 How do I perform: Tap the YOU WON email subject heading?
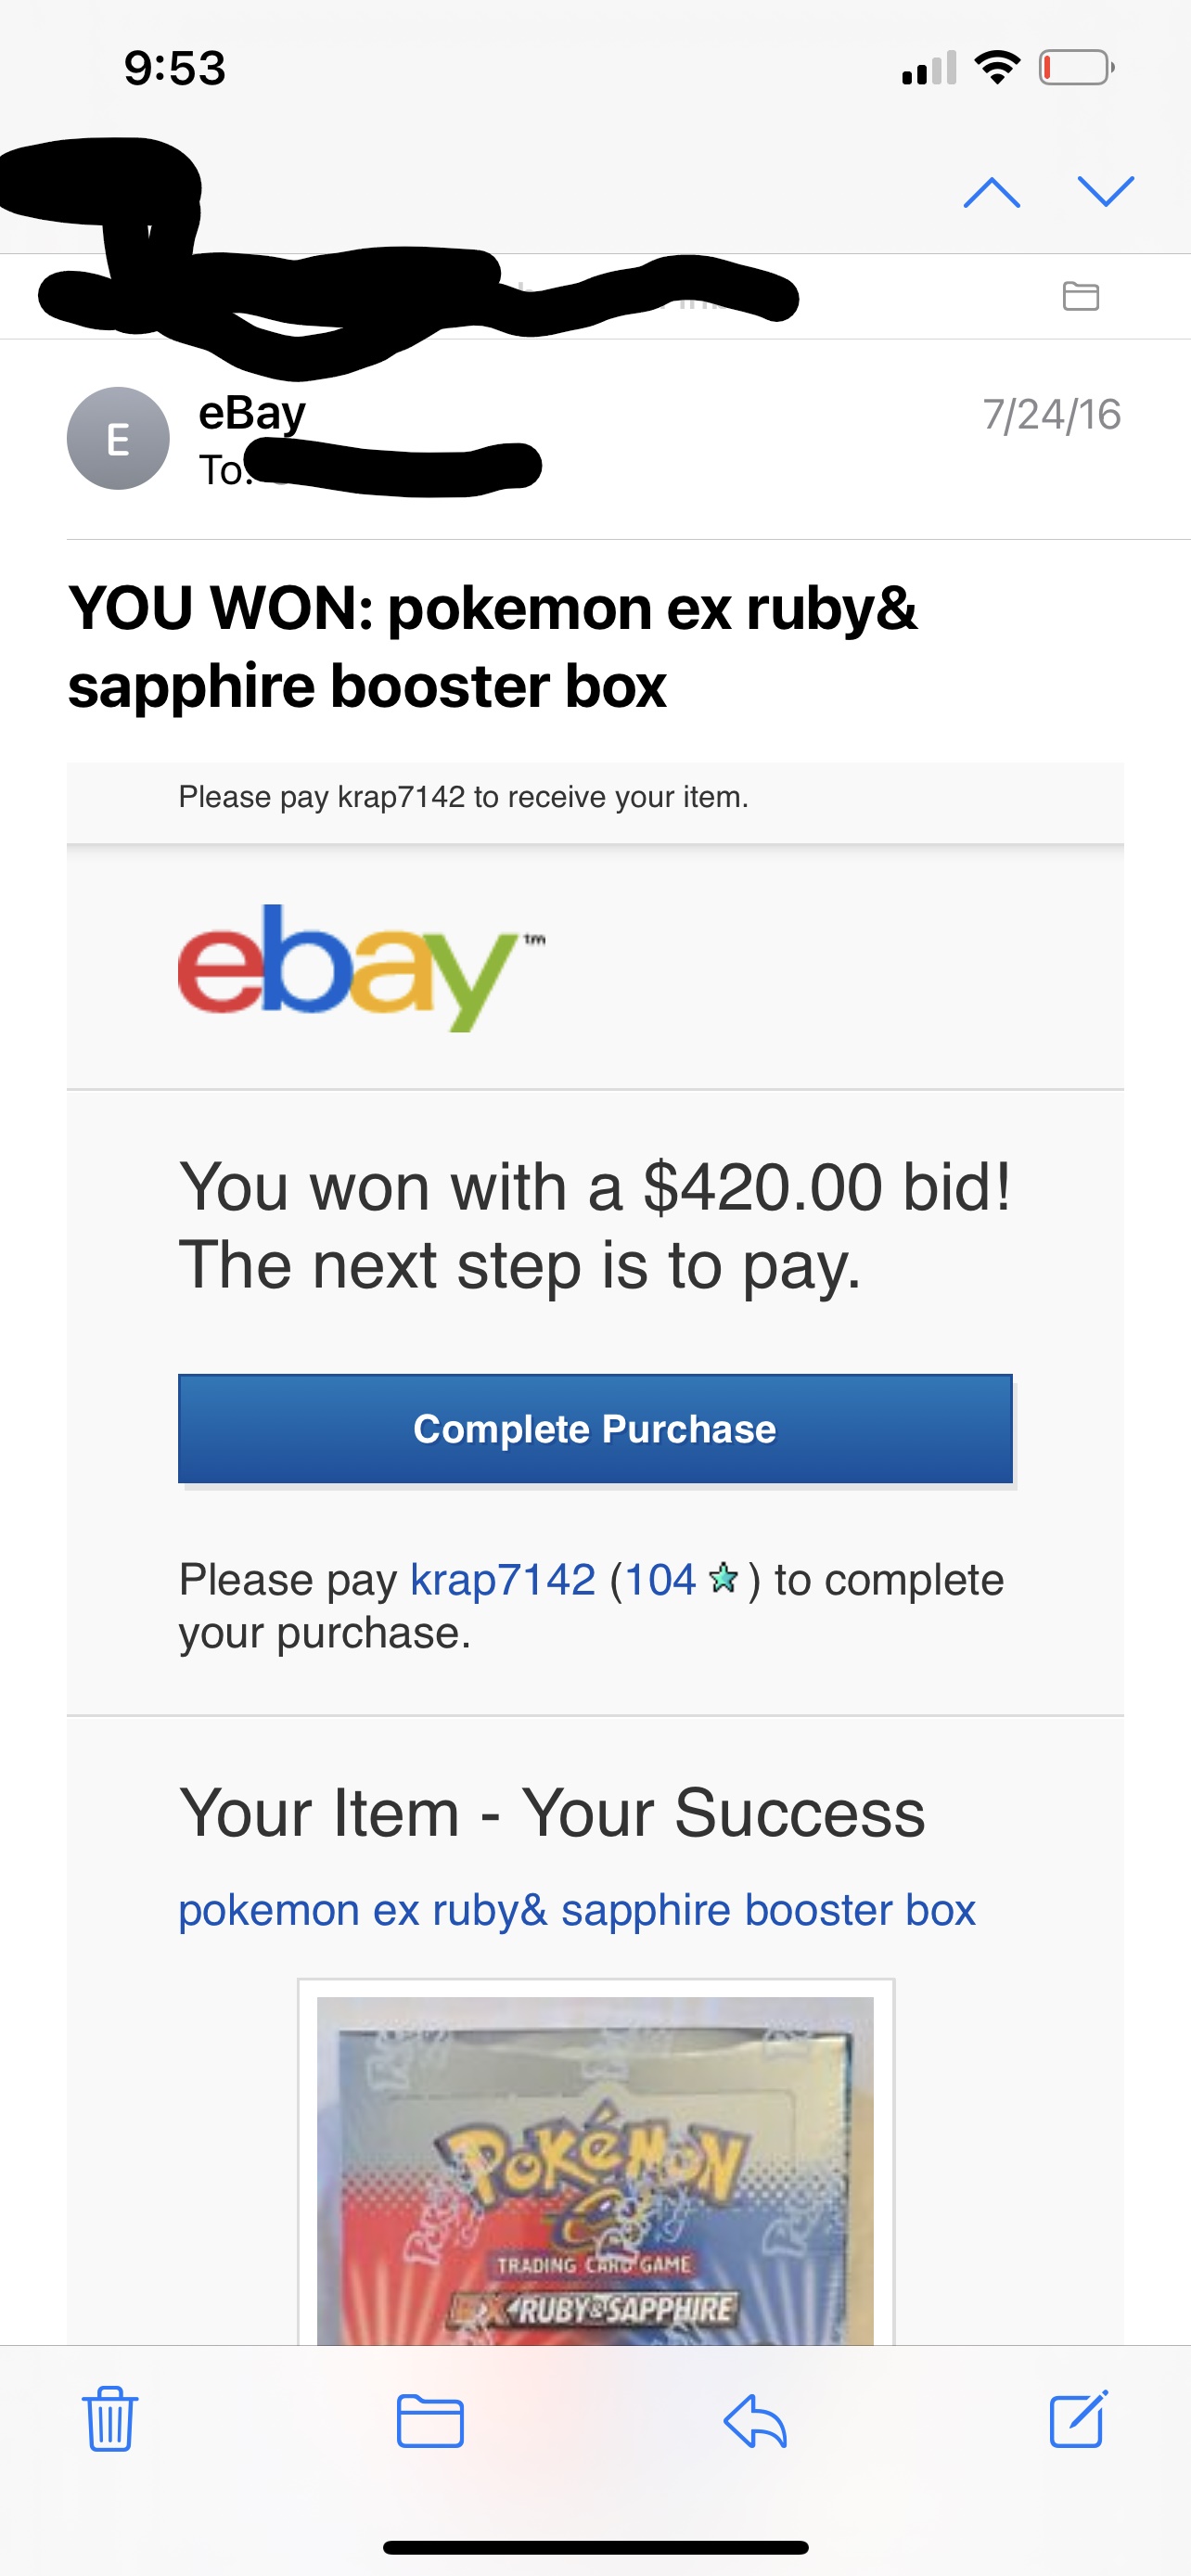point(492,646)
